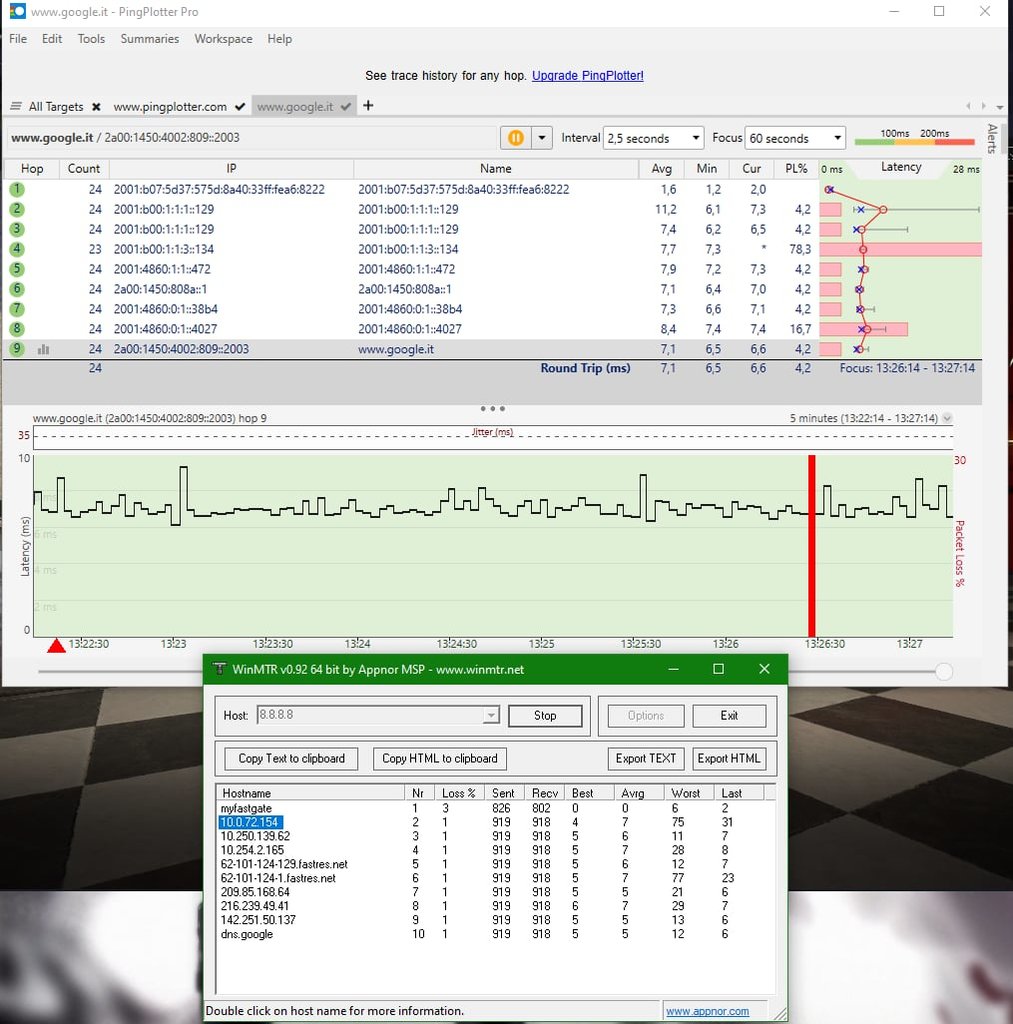Sort by the Hop column header
The height and width of the screenshot is (1024, 1013).
tap(32, 168)
